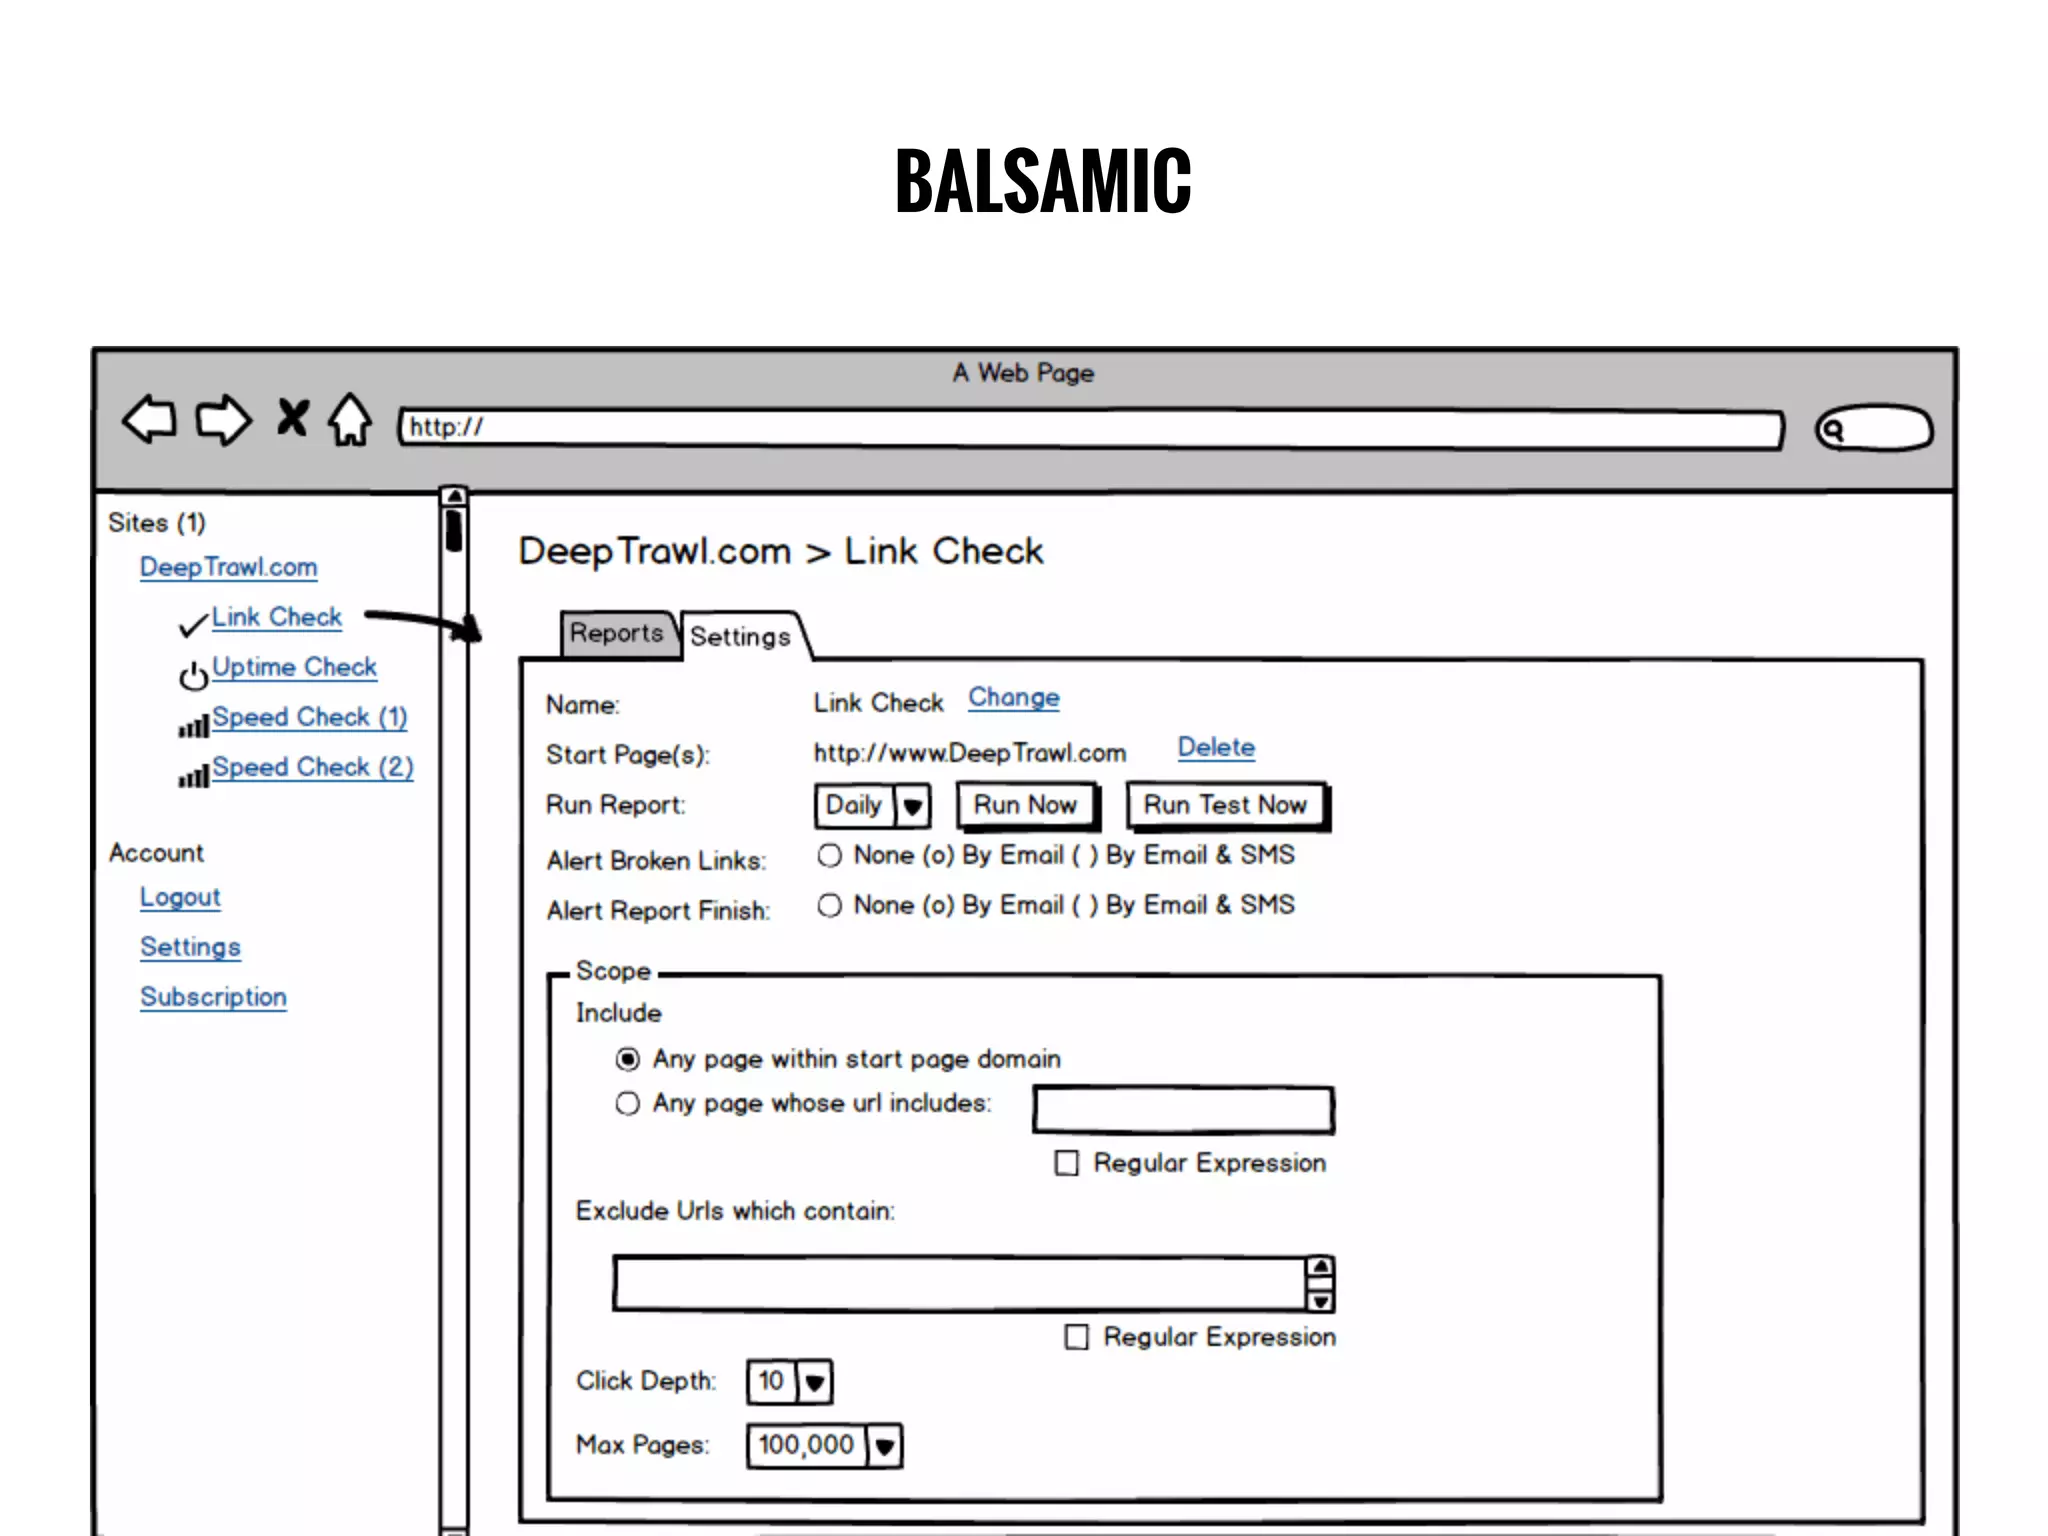Click the http:// address bar
This screenshot has height=1536, width=2048.
[x=1090, y=429]
